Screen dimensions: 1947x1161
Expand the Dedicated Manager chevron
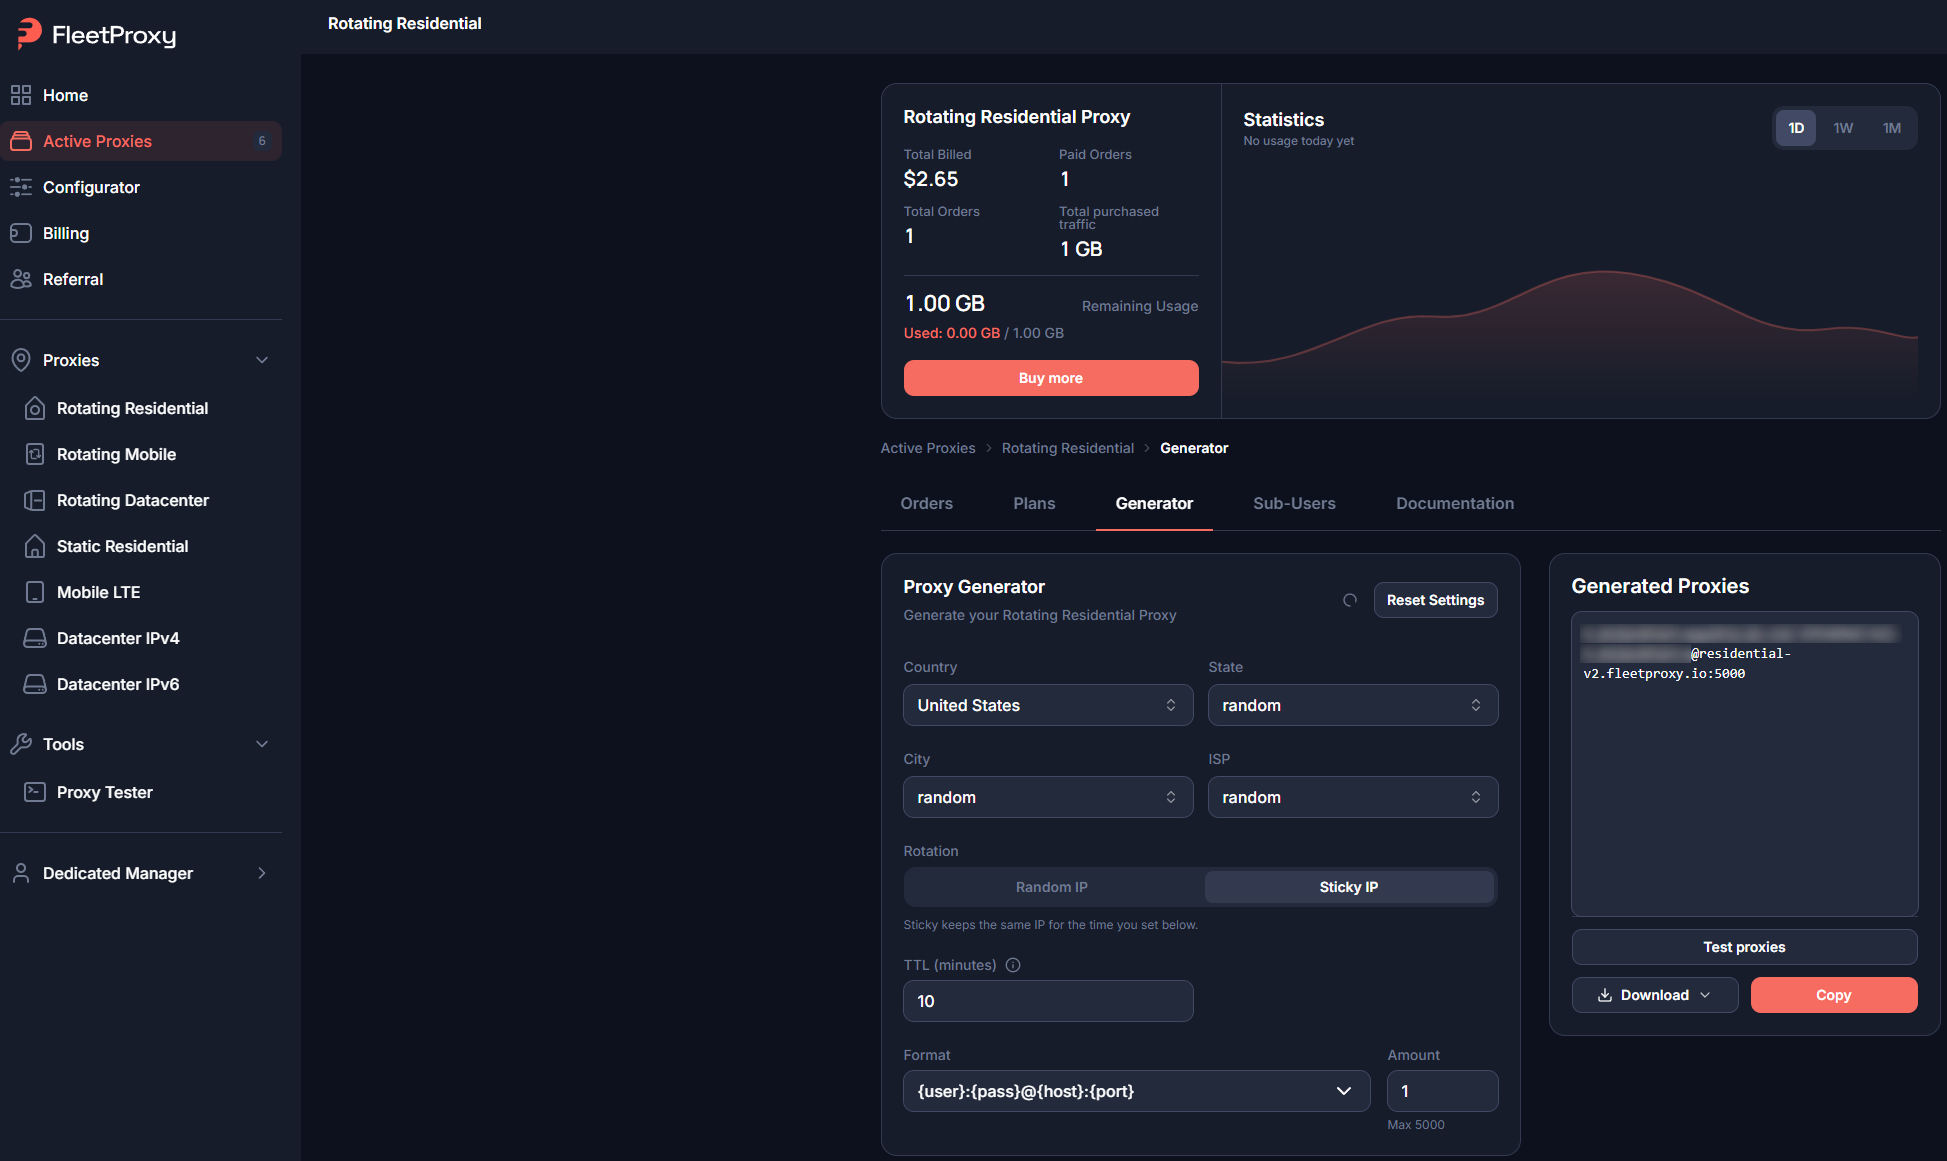(262, 873)
